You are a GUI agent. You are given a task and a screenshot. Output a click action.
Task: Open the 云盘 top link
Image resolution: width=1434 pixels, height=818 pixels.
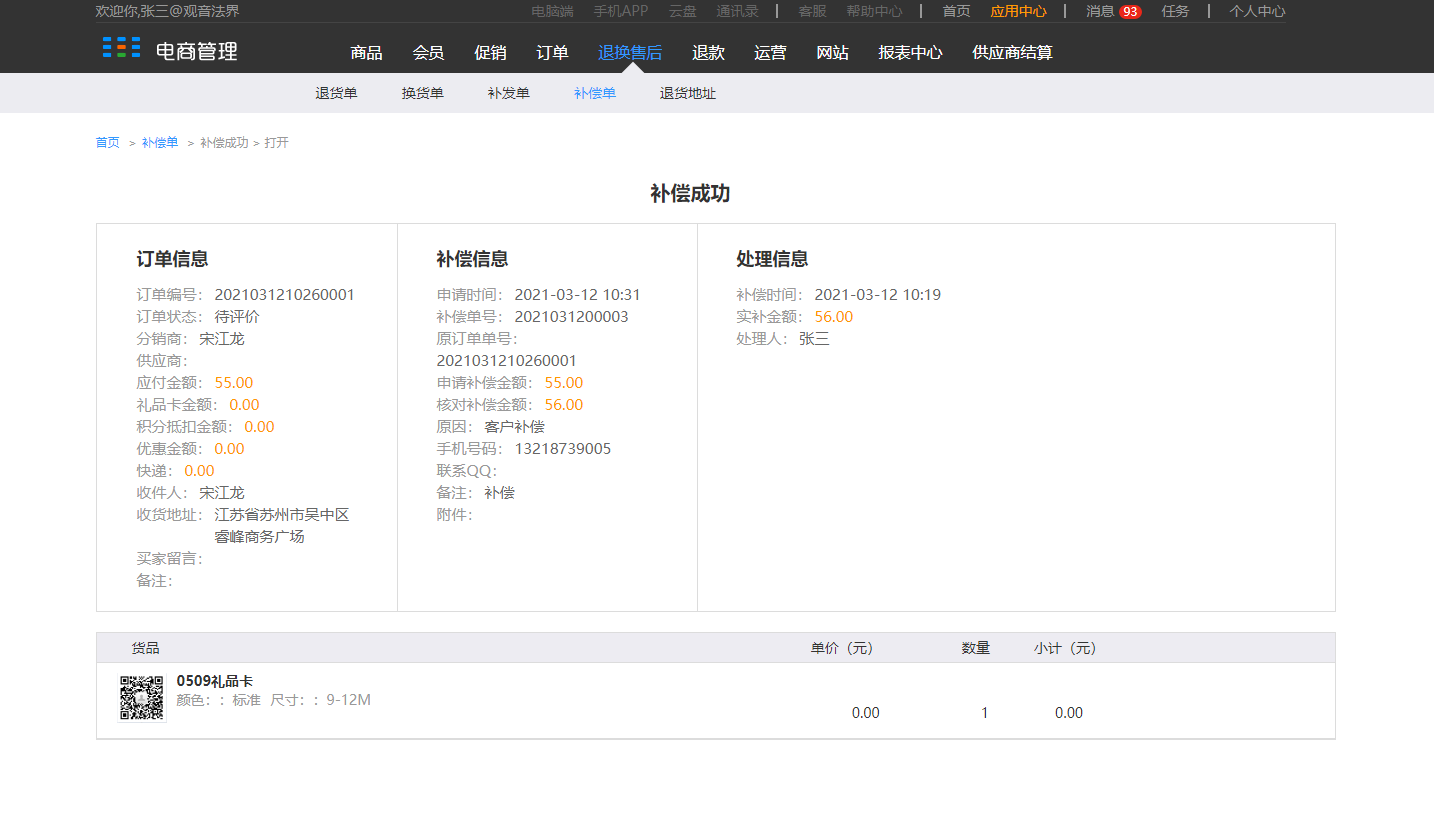[x=683, y=12]
